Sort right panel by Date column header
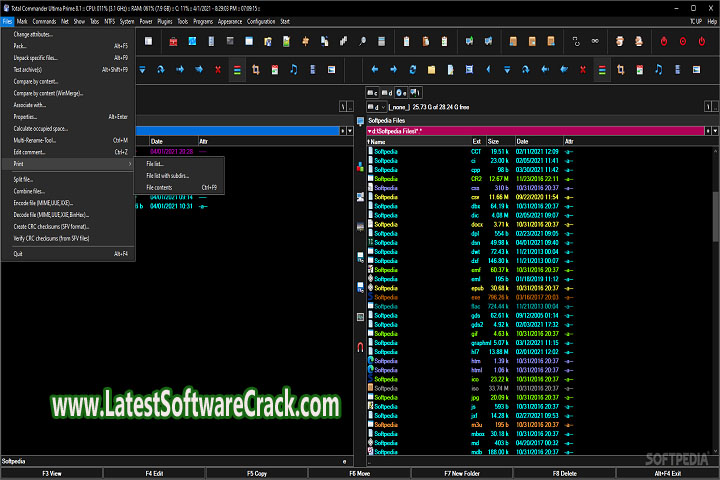720x480 pixels. coord(539,141)
